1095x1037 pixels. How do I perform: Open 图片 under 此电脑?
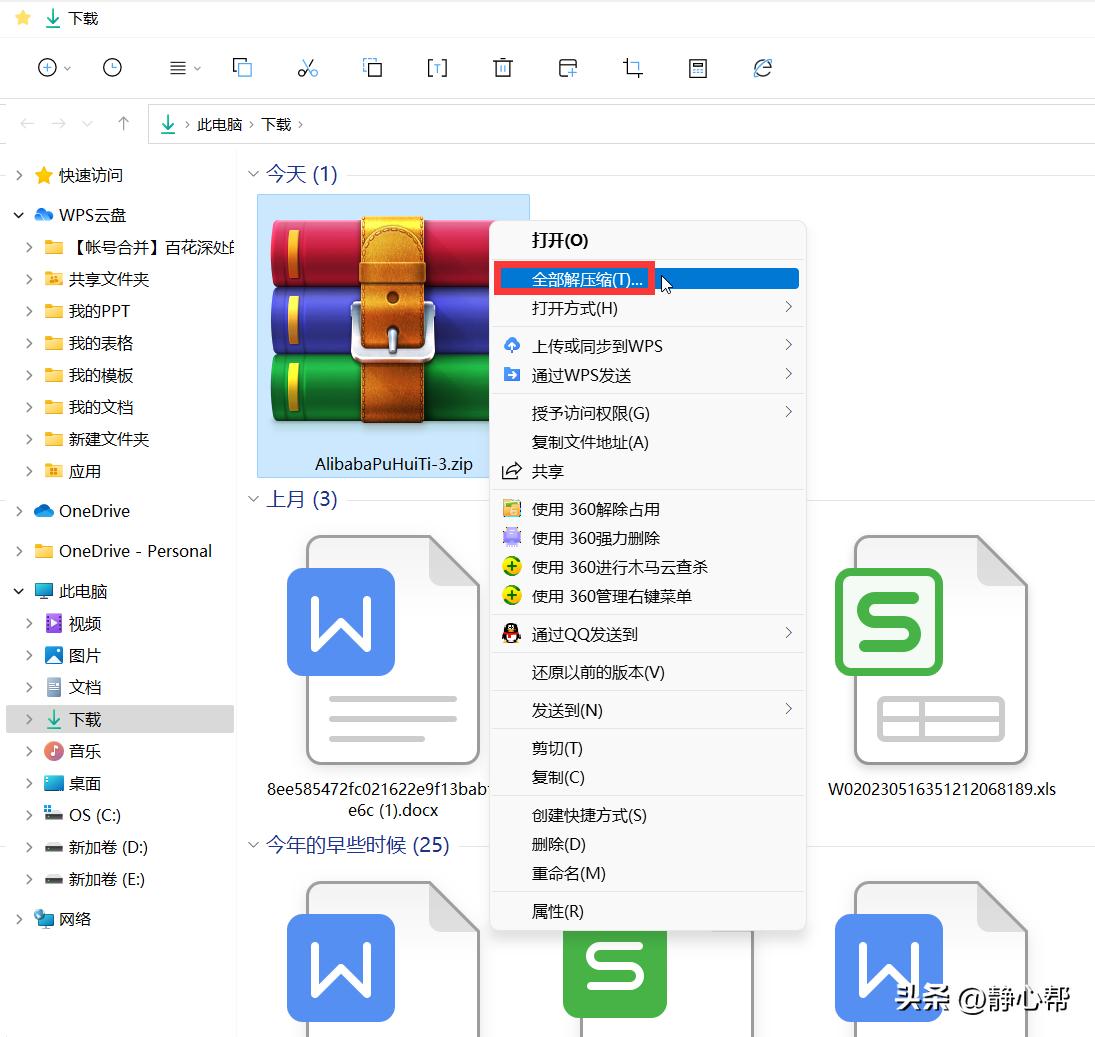84,656
